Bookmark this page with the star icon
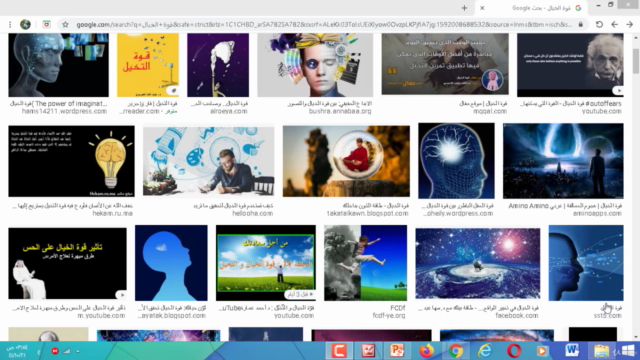640x360 pixels. coord(65,24)
